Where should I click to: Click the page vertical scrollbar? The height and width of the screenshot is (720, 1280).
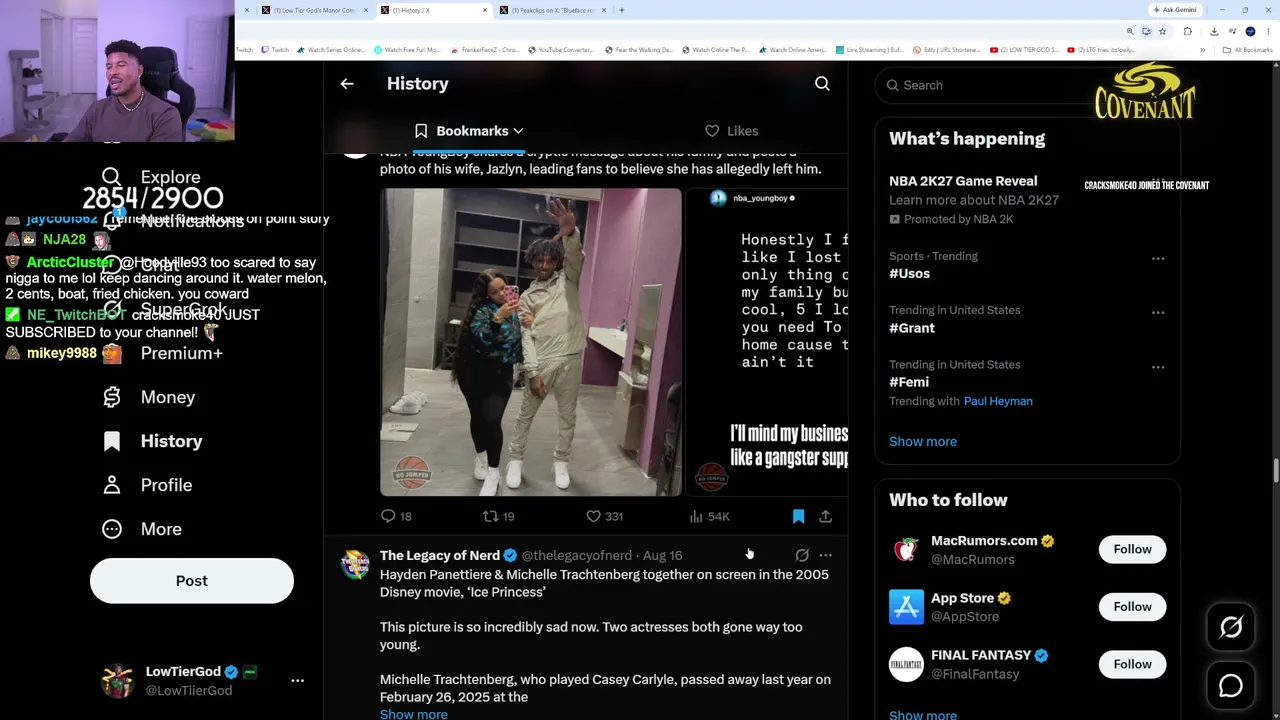click(1275, 471)
